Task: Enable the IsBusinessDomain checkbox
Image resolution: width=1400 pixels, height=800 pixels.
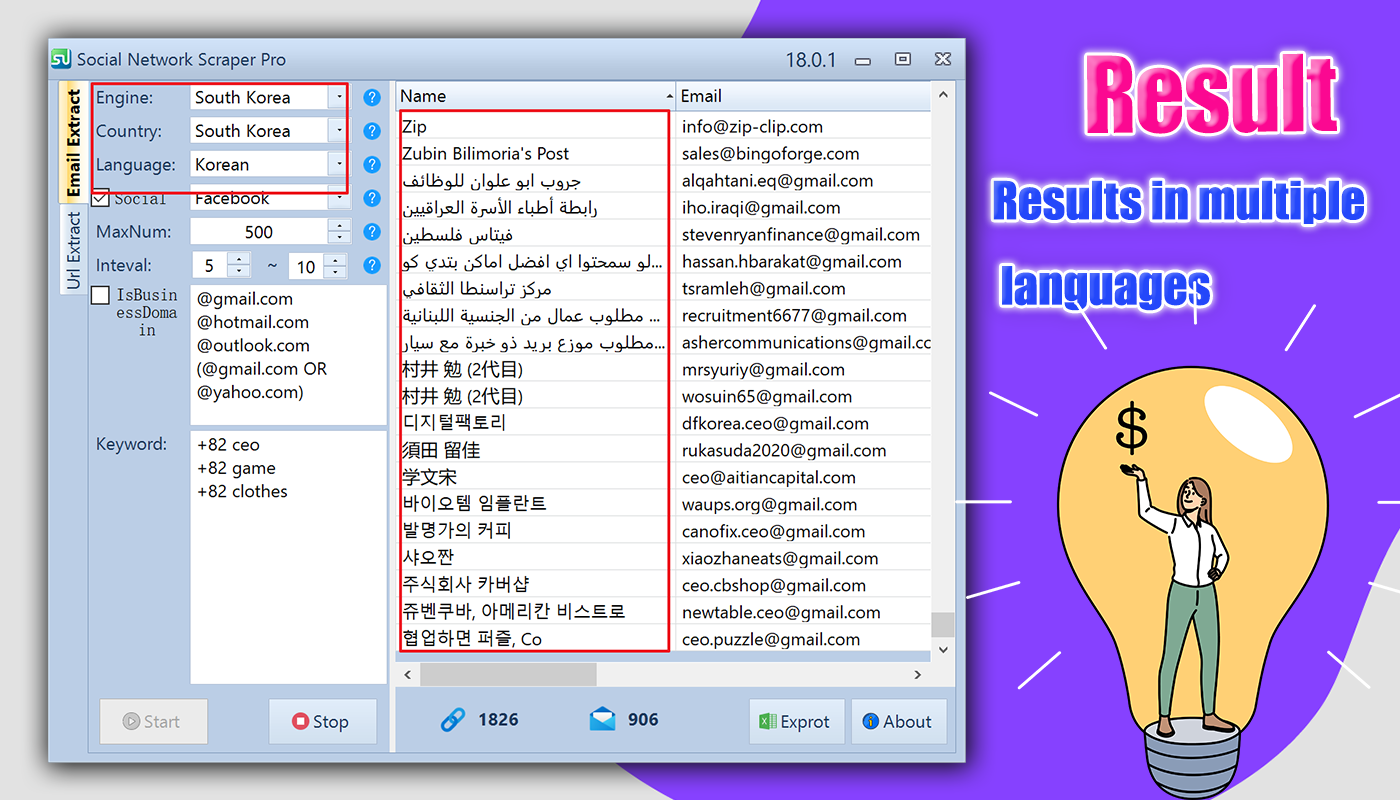Action: coord(100,296)
